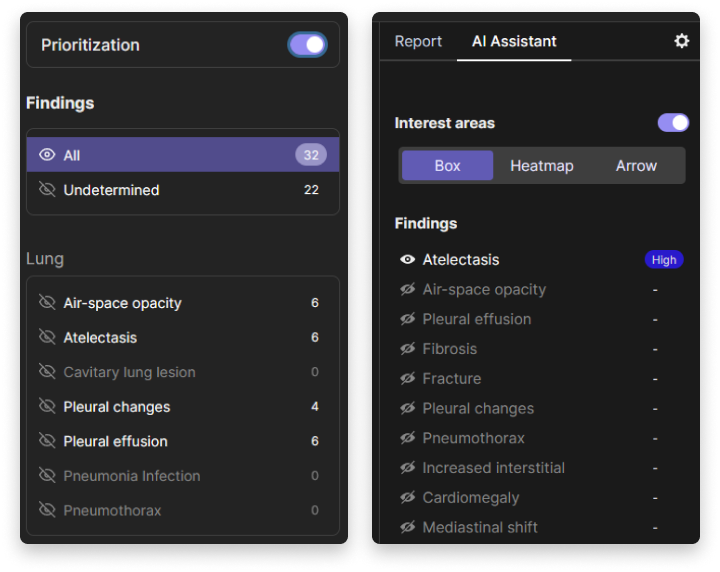Viewport: 720px width, 572px height.
Task: Click the High badge for Atelectasis
Action: click(x=664, y=260)
